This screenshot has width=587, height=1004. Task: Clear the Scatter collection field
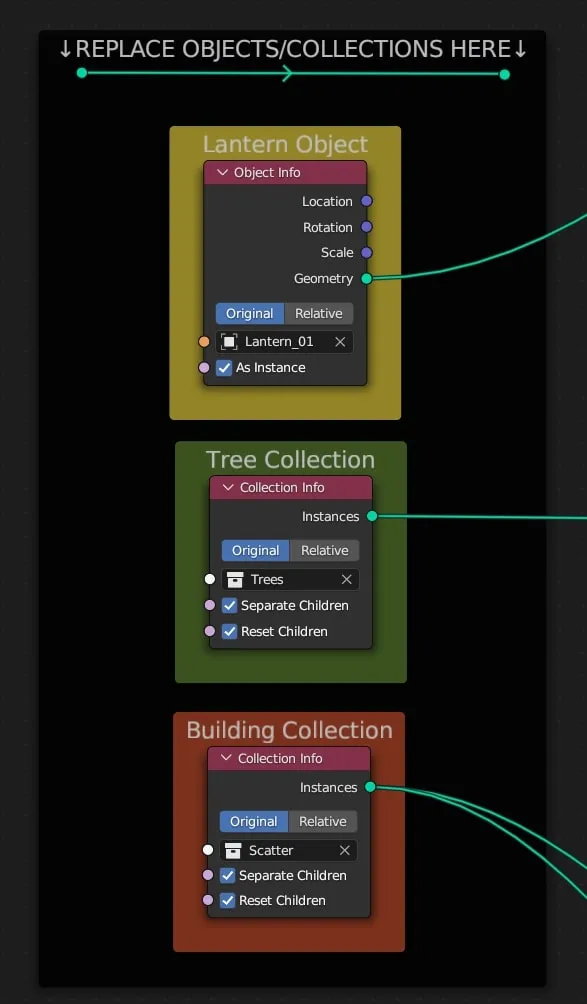pos(344,850)
